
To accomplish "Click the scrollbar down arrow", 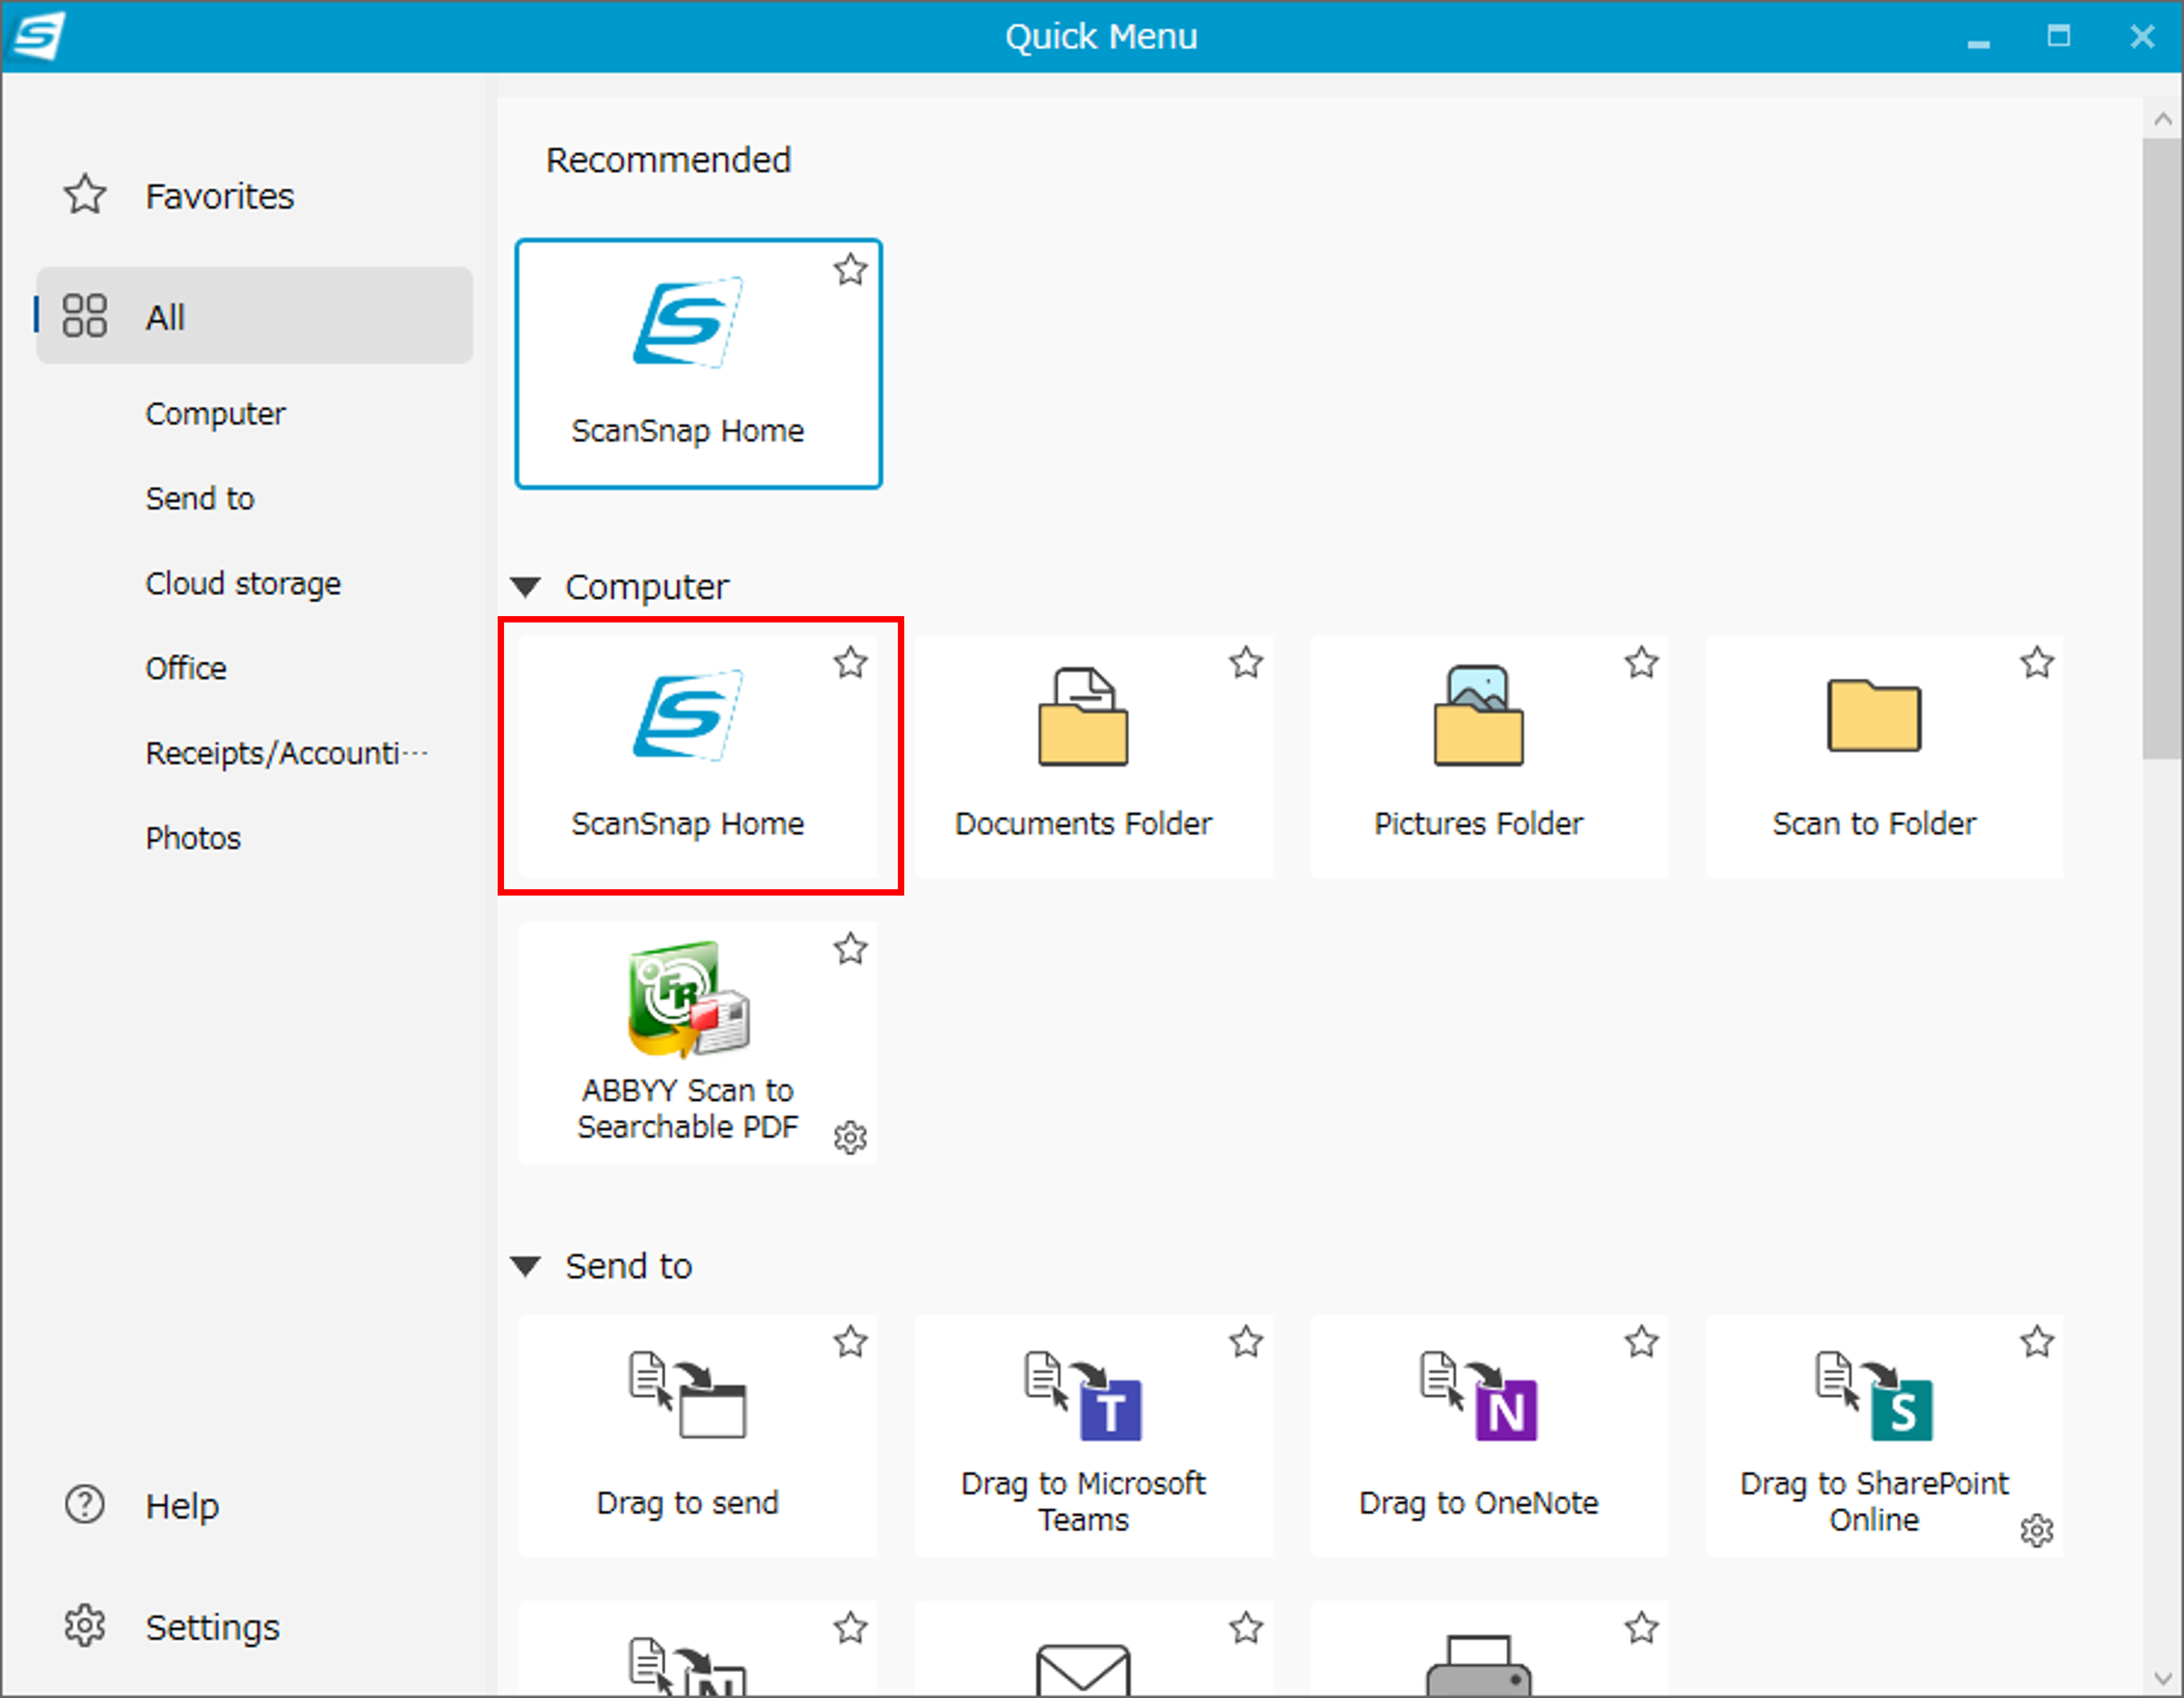I will 2162,1678.
